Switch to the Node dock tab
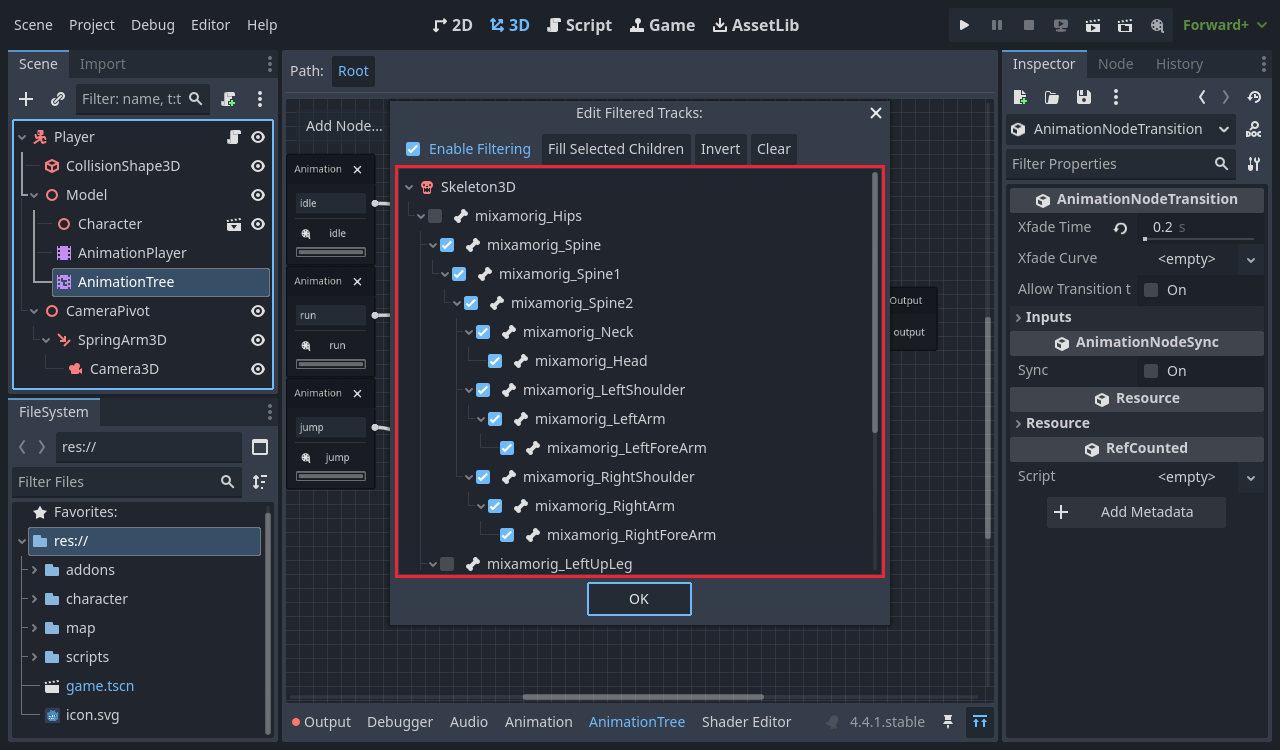Image resolution: width=1280 pixels, height=750 pixels. point(1116,64)
